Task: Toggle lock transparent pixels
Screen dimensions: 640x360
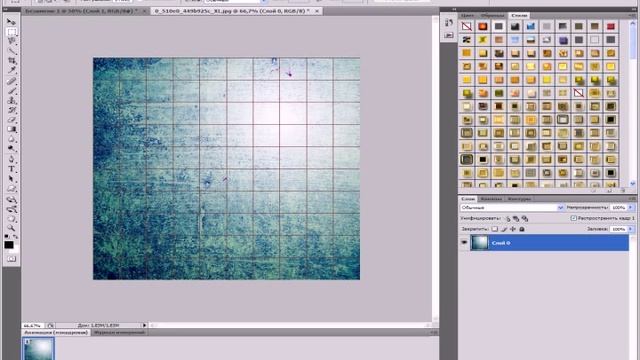Action: 495,229
